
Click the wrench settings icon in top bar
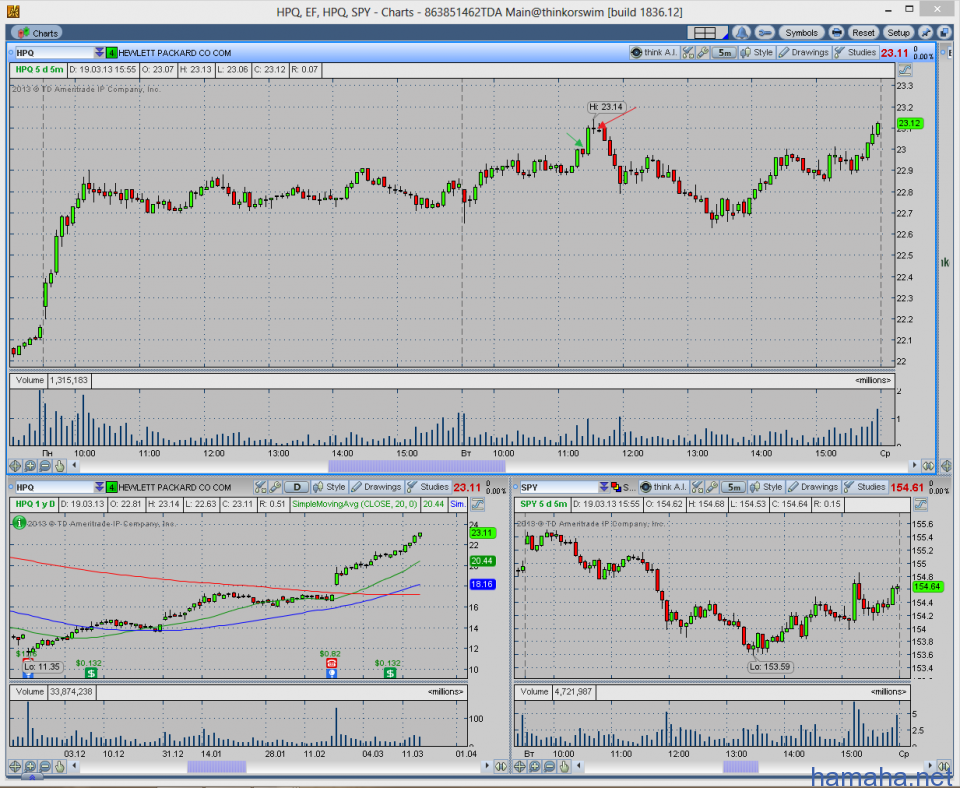[765, 33]
